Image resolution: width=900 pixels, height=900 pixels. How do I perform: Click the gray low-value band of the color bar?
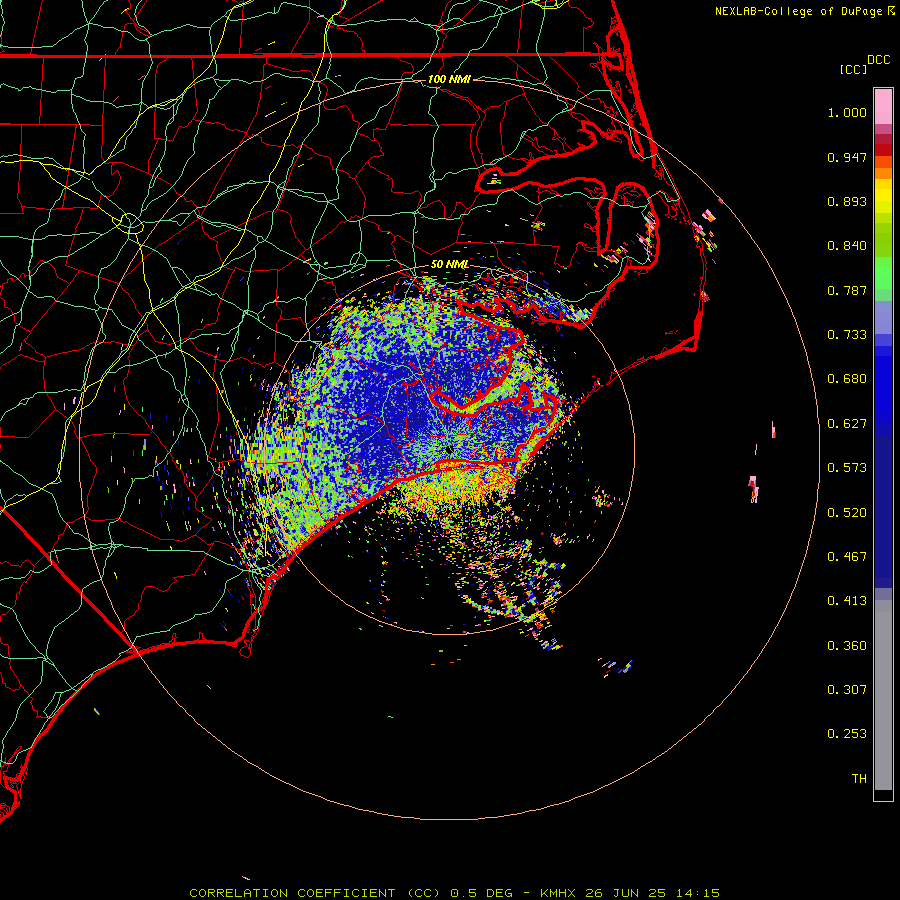click(x=883, y=695)
